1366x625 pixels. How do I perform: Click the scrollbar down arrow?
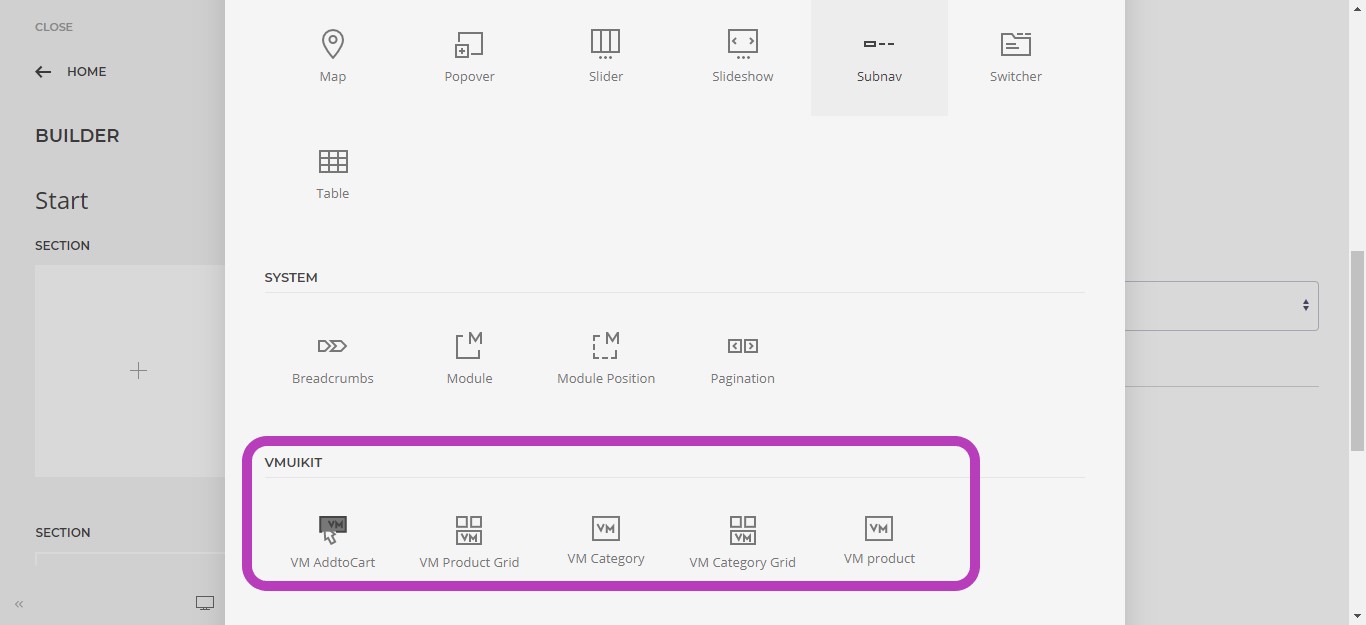(1357, 616)
